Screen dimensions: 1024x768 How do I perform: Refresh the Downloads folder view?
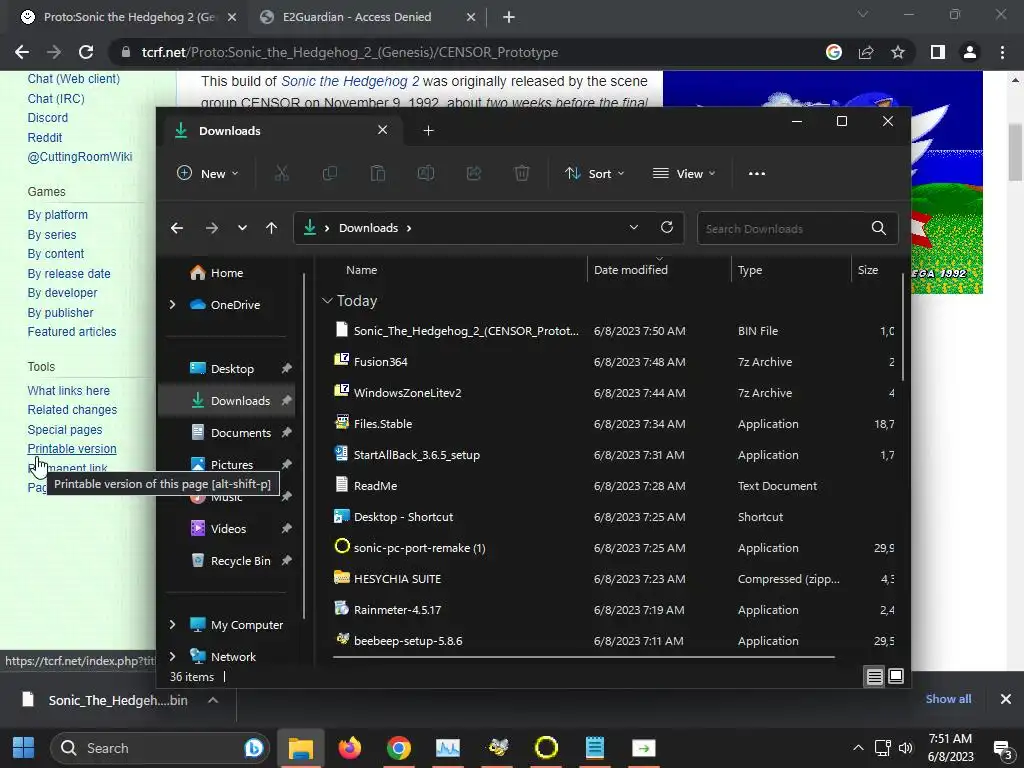[x=667, y=227]
